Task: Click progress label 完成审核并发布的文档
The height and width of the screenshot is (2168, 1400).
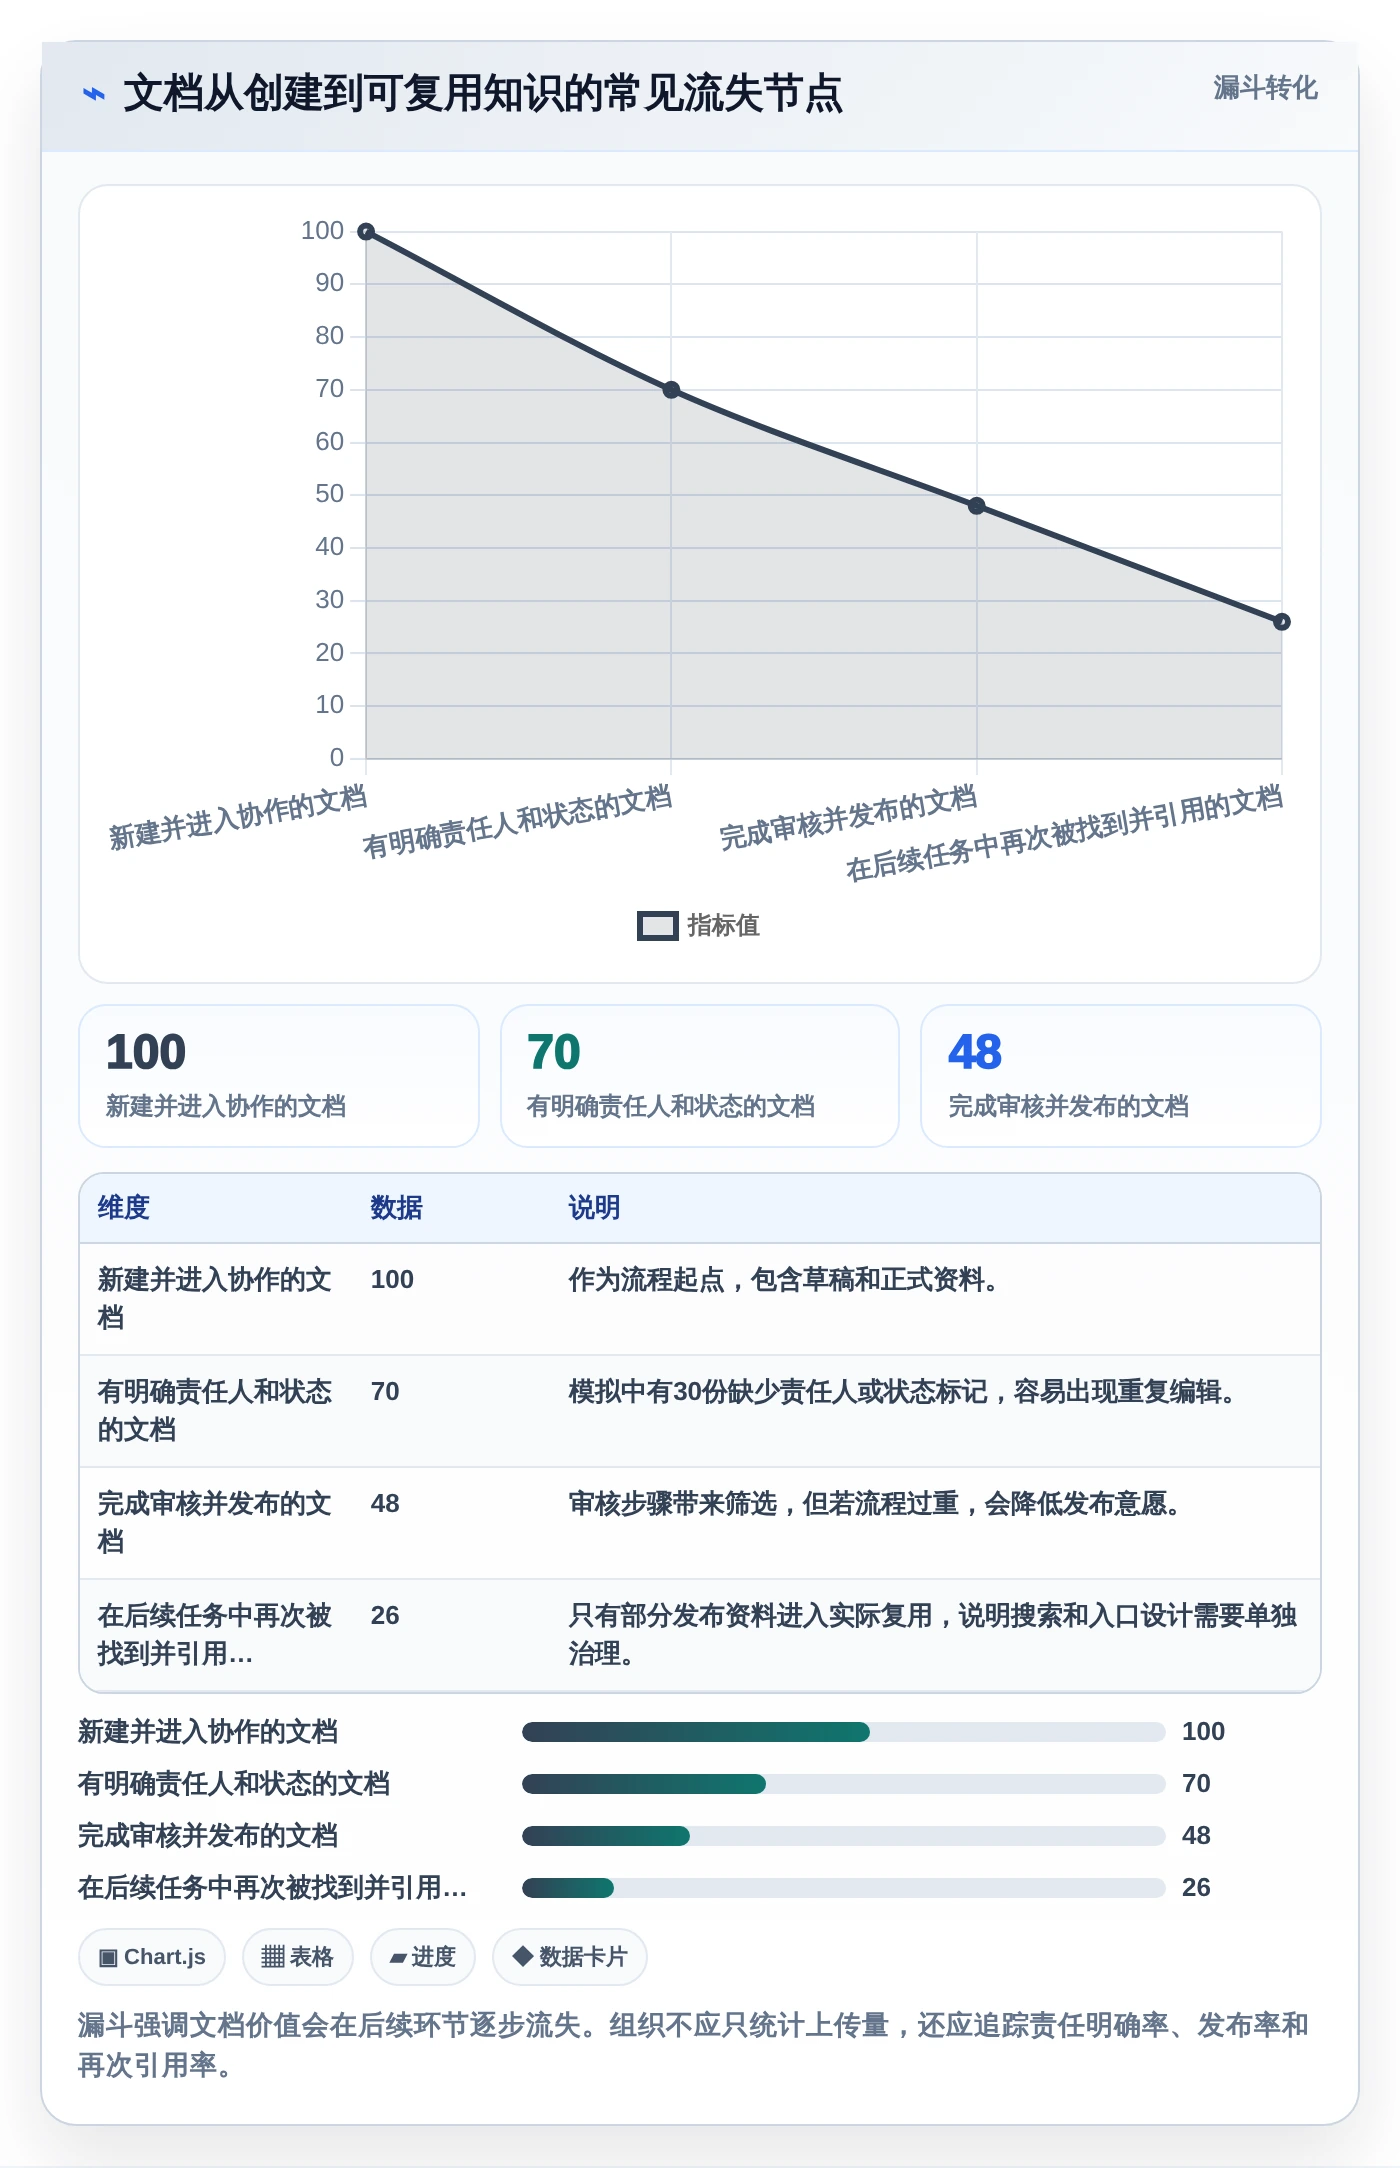Action: click(x=208, y=1836)
